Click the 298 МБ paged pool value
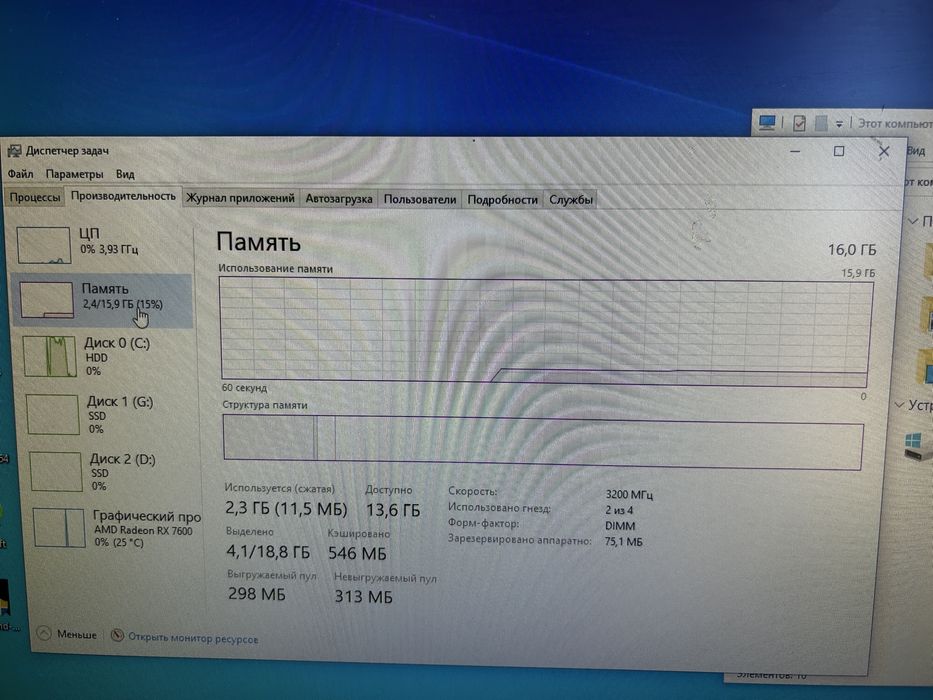The width and height of the screenshot is (933, 700). click(256, 594)
